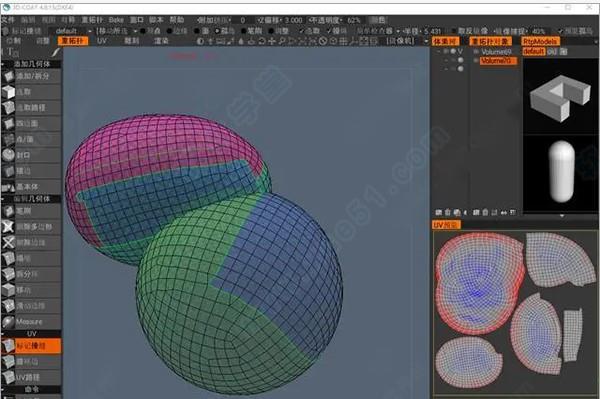Click the Z偏移 offset value field
600x399 pixels.
(x=293, y=20)
